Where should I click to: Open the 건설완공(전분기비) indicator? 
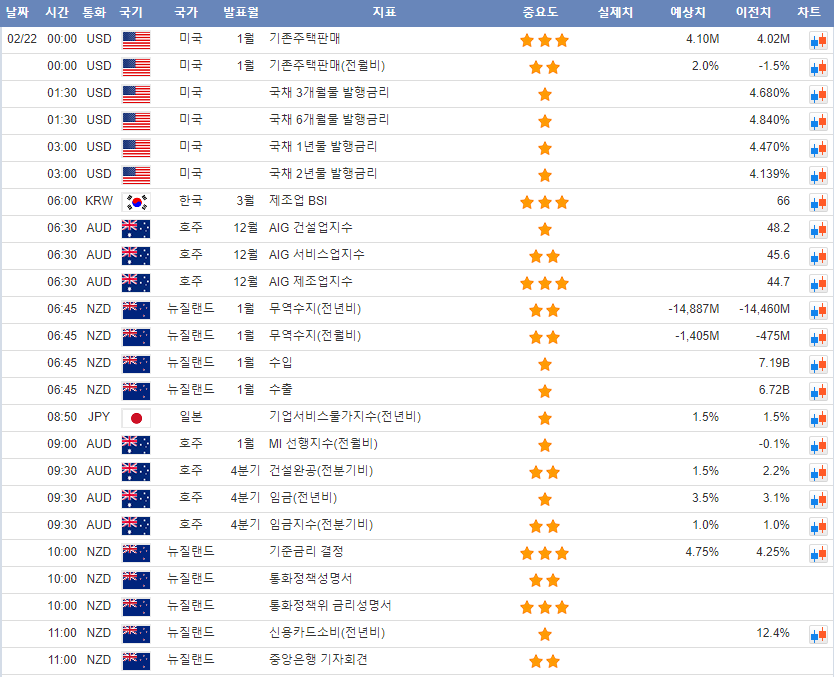coord(320,471)
